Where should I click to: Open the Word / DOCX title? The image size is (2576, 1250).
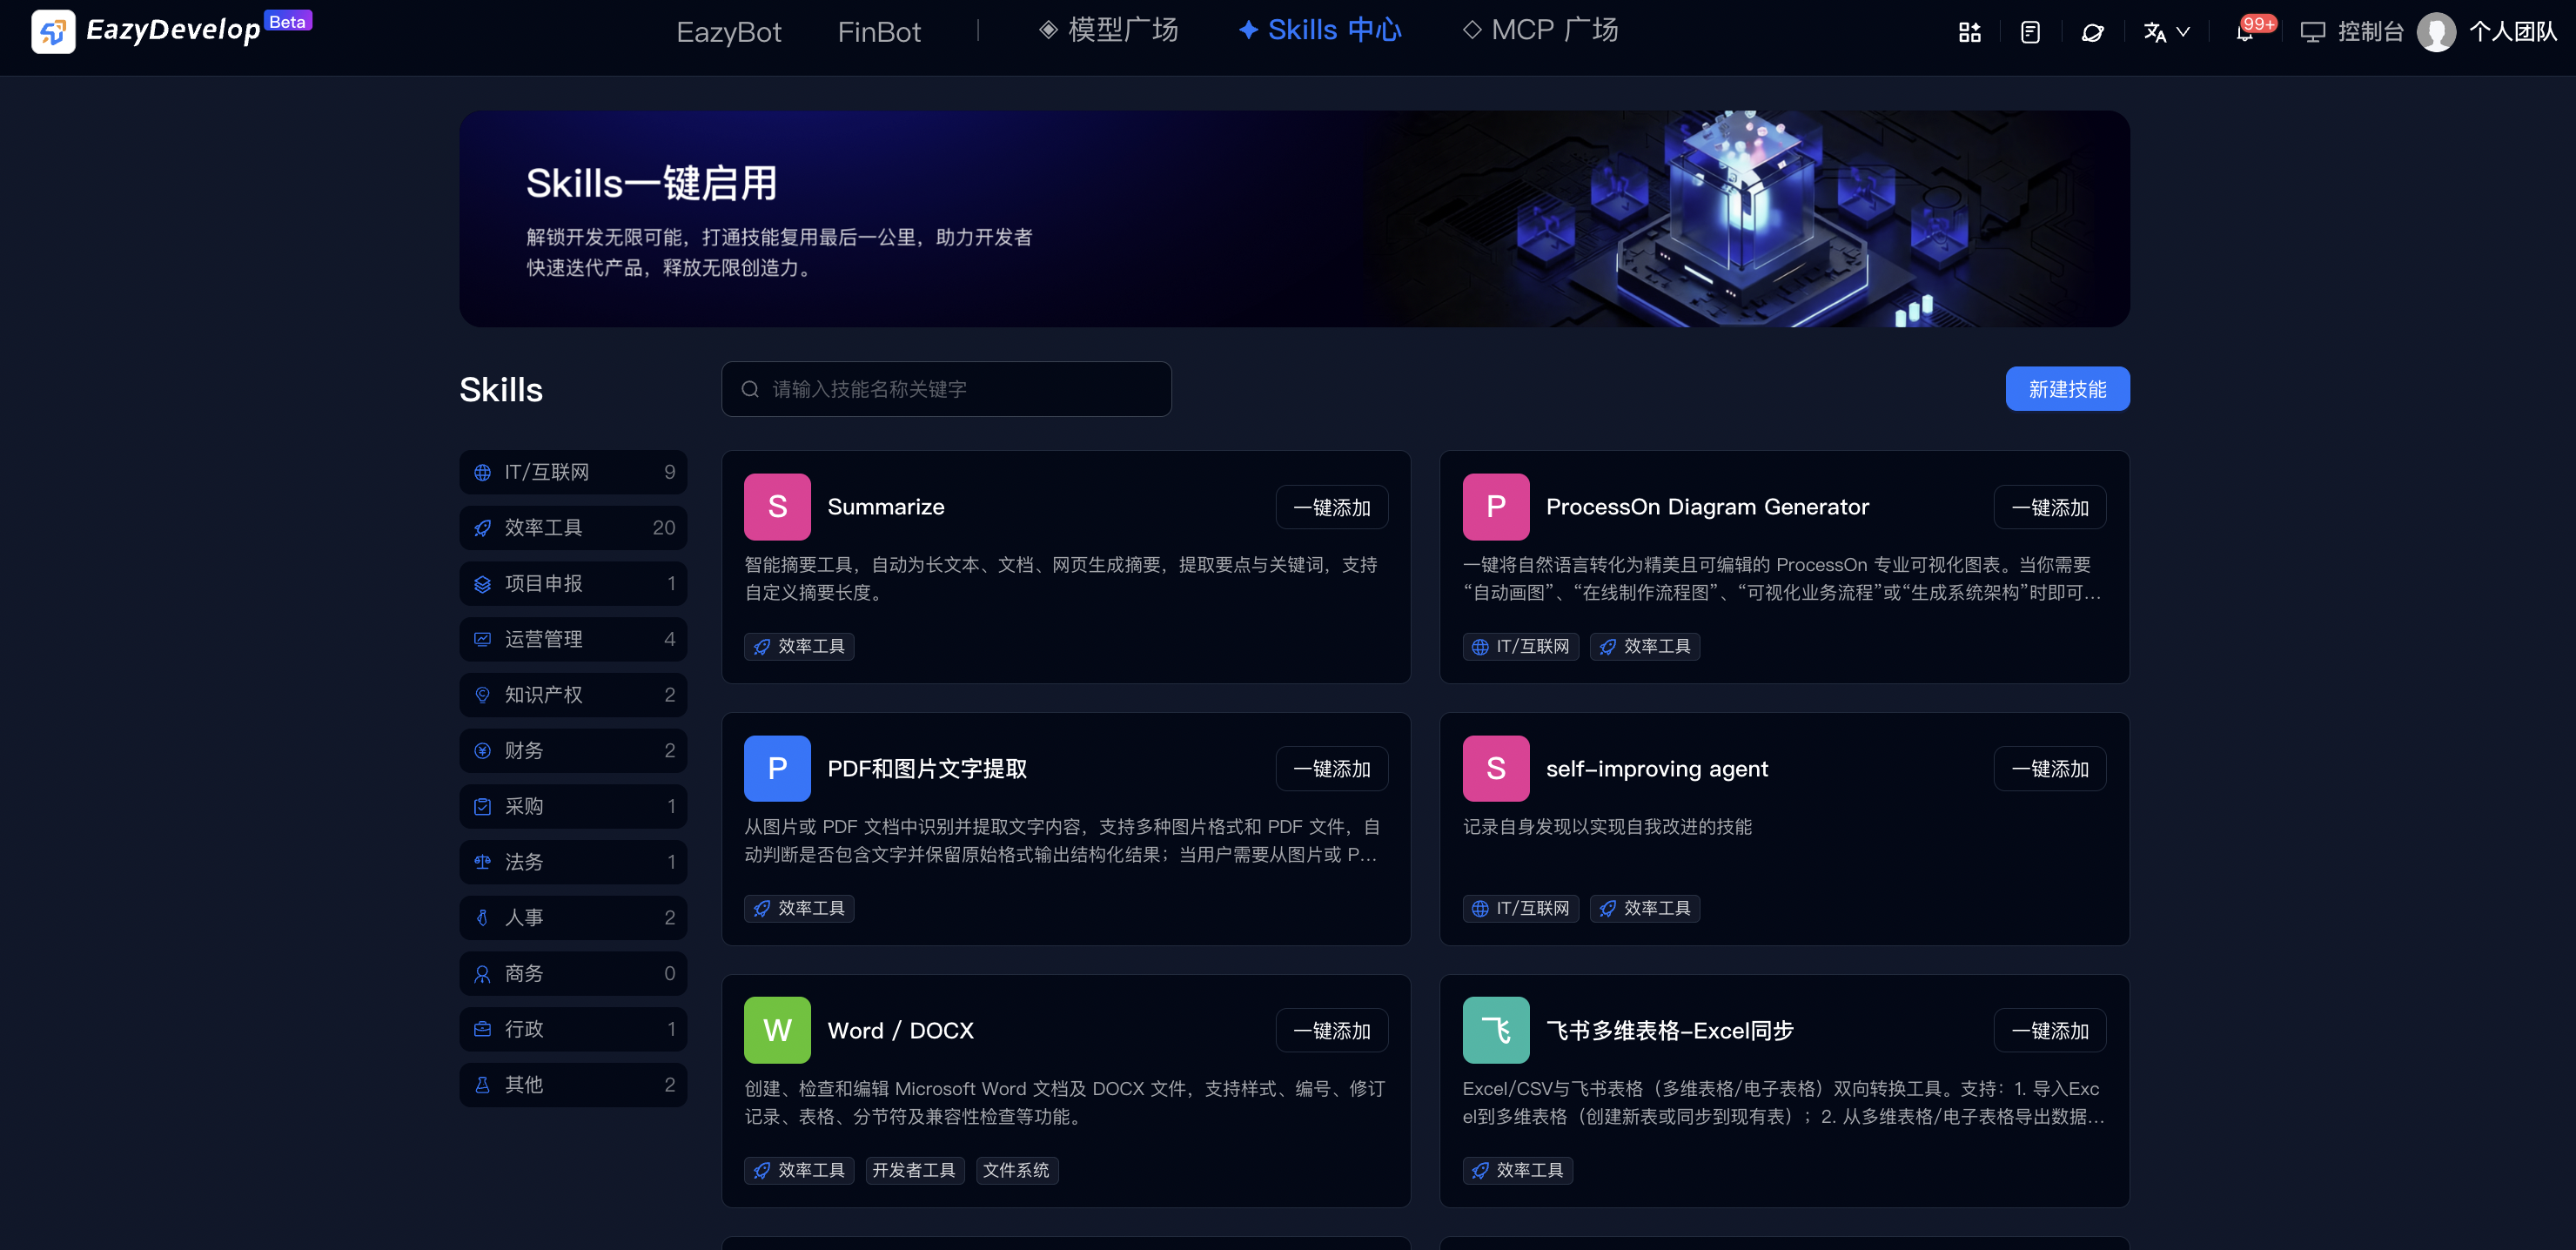tap(900, 1031)
